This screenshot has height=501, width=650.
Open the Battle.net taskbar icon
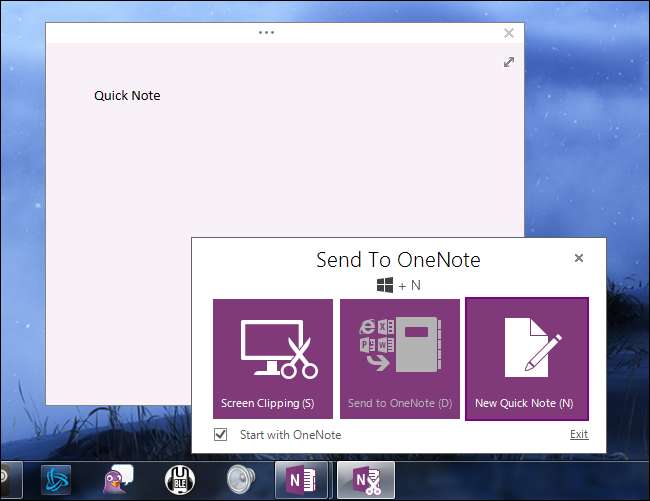click(x=59, y=480)
